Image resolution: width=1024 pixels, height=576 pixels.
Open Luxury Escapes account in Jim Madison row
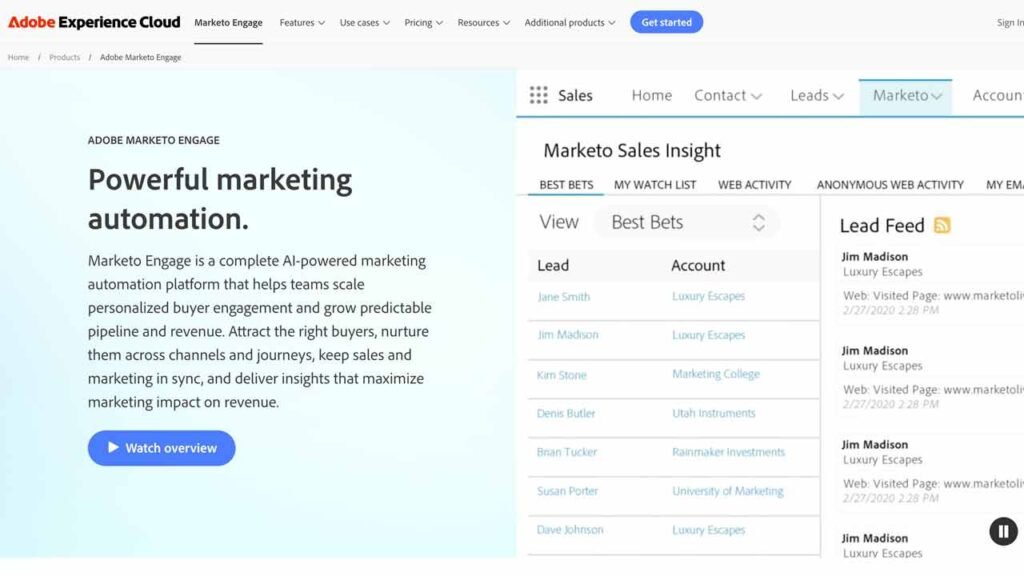click(709, 335)
